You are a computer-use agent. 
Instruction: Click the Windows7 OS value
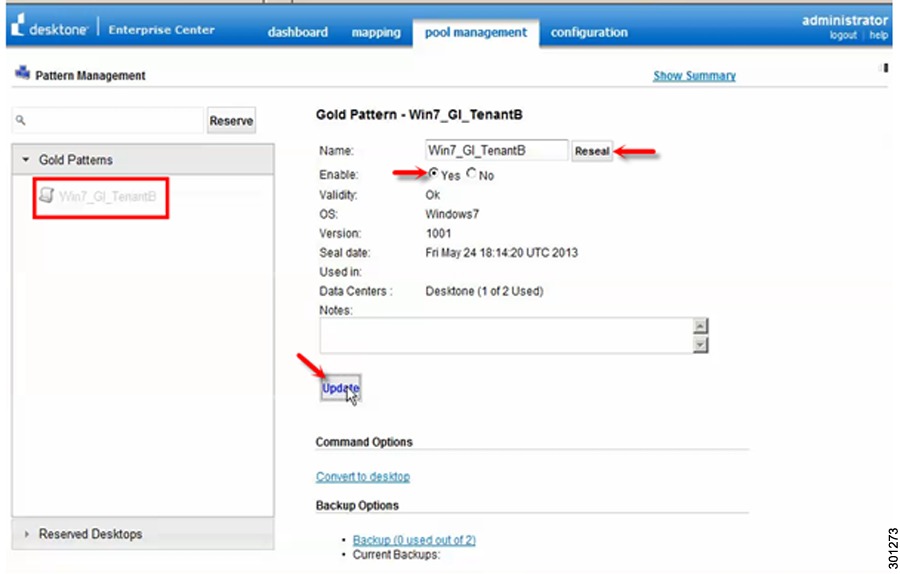(x=452, y=214)
